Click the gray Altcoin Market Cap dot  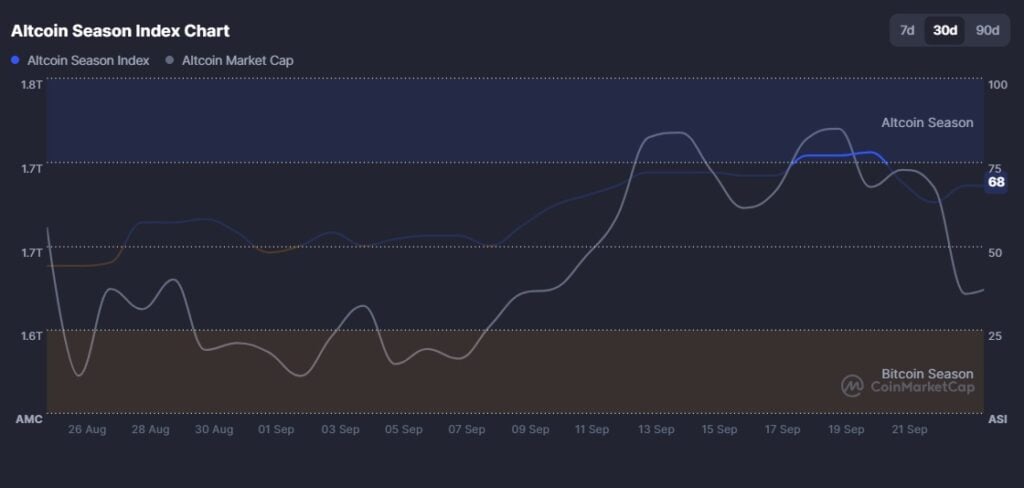pyautogui.click(x=170, y=60)
